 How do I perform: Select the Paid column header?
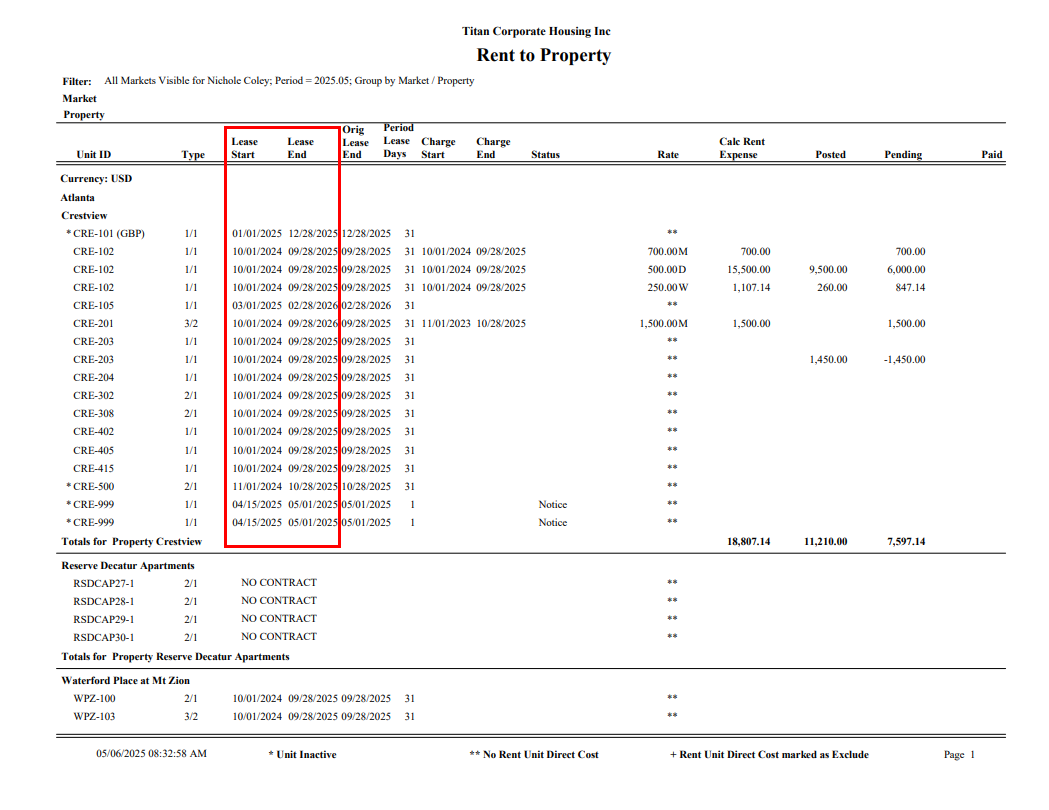pyautogui.click(x=991, y=155)
